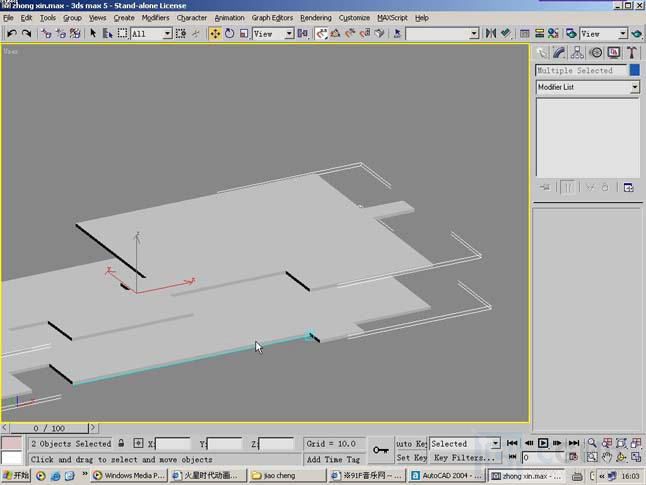
Task: Click Bind to Space Warp icon
Action: (x=75, y=33)
